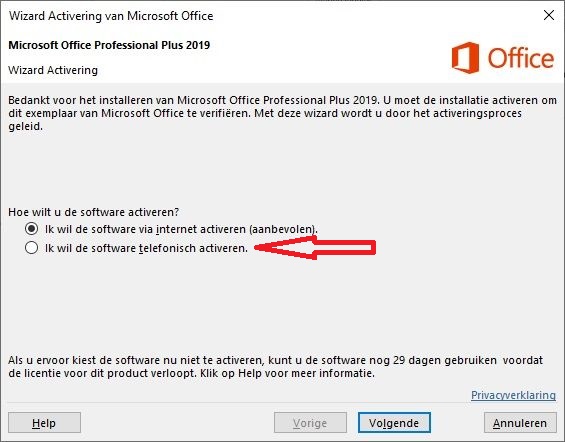
Task: Go to next step with Volgende
Action: (394, 423)
